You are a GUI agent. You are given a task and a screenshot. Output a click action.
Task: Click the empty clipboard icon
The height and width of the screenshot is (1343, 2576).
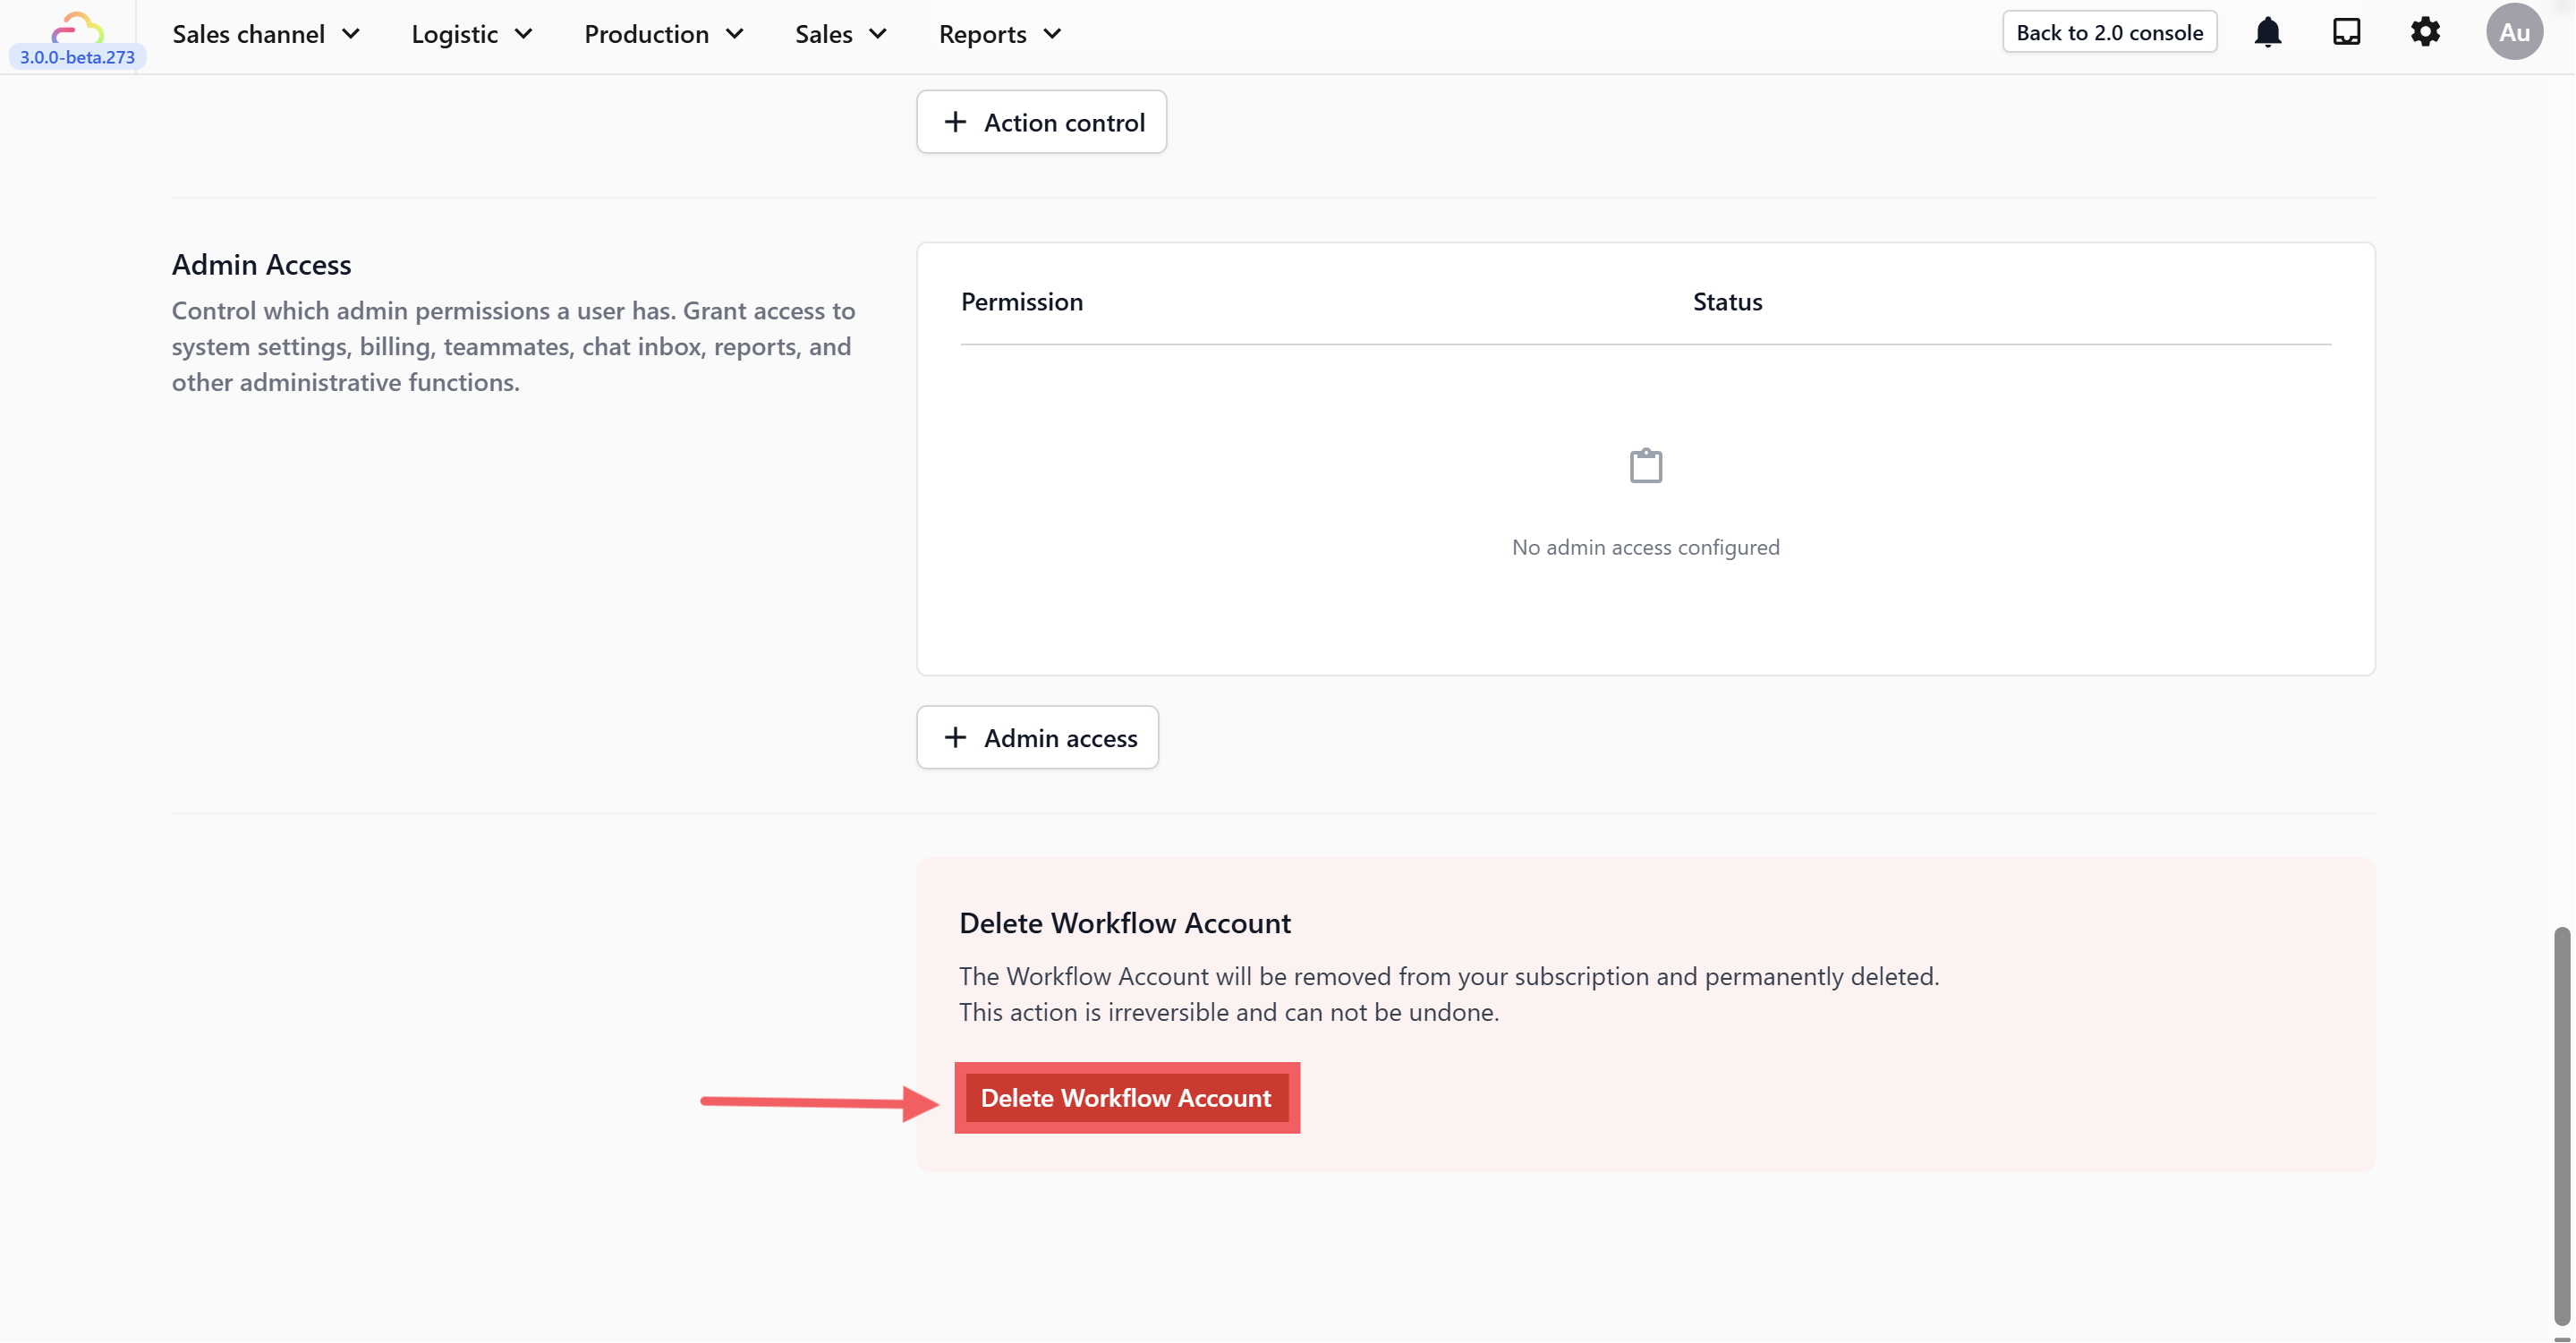tap(1645, 466)
